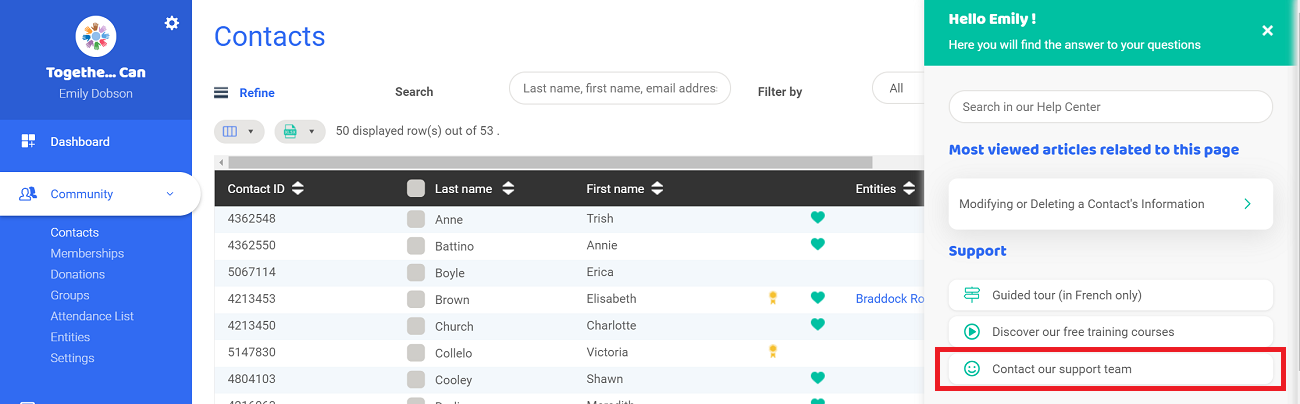This screenshot has width=1300, height=404.
Task: Click contact ID 5067114
Action: coord(252,272)
